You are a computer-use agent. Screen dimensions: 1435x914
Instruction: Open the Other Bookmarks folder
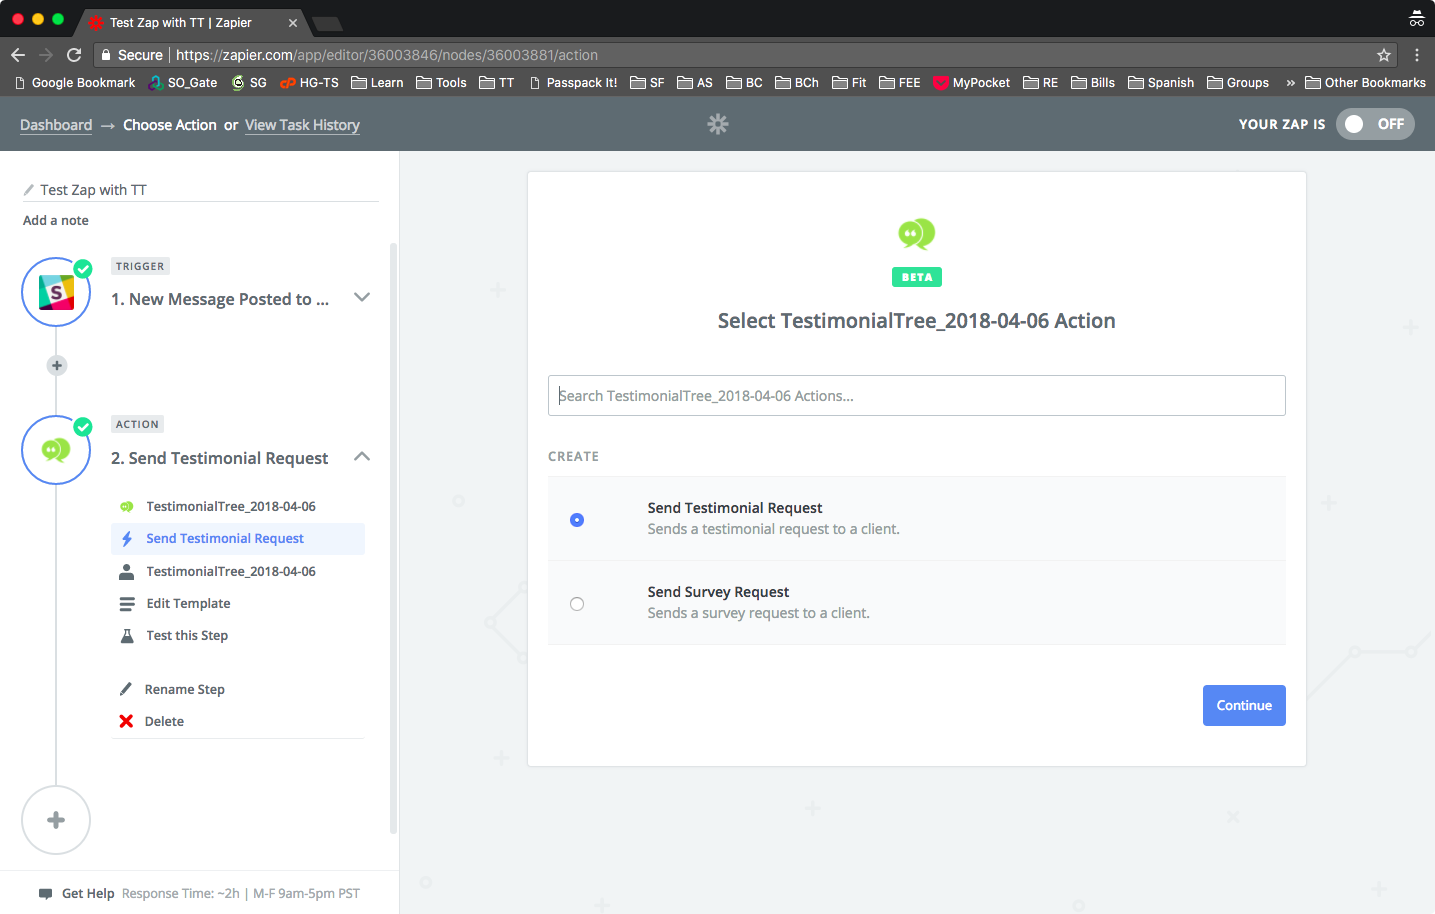pyautogui.click(x=1365, y=83)
